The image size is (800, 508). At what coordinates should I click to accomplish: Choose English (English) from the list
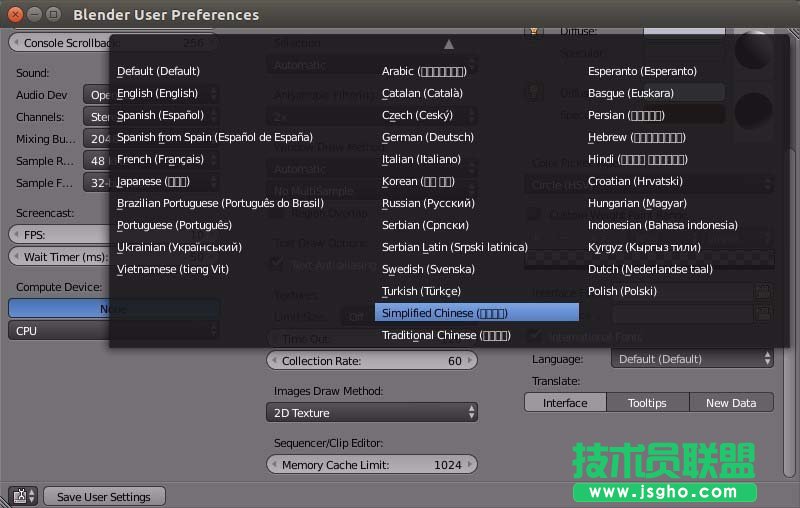click(157, 93)
